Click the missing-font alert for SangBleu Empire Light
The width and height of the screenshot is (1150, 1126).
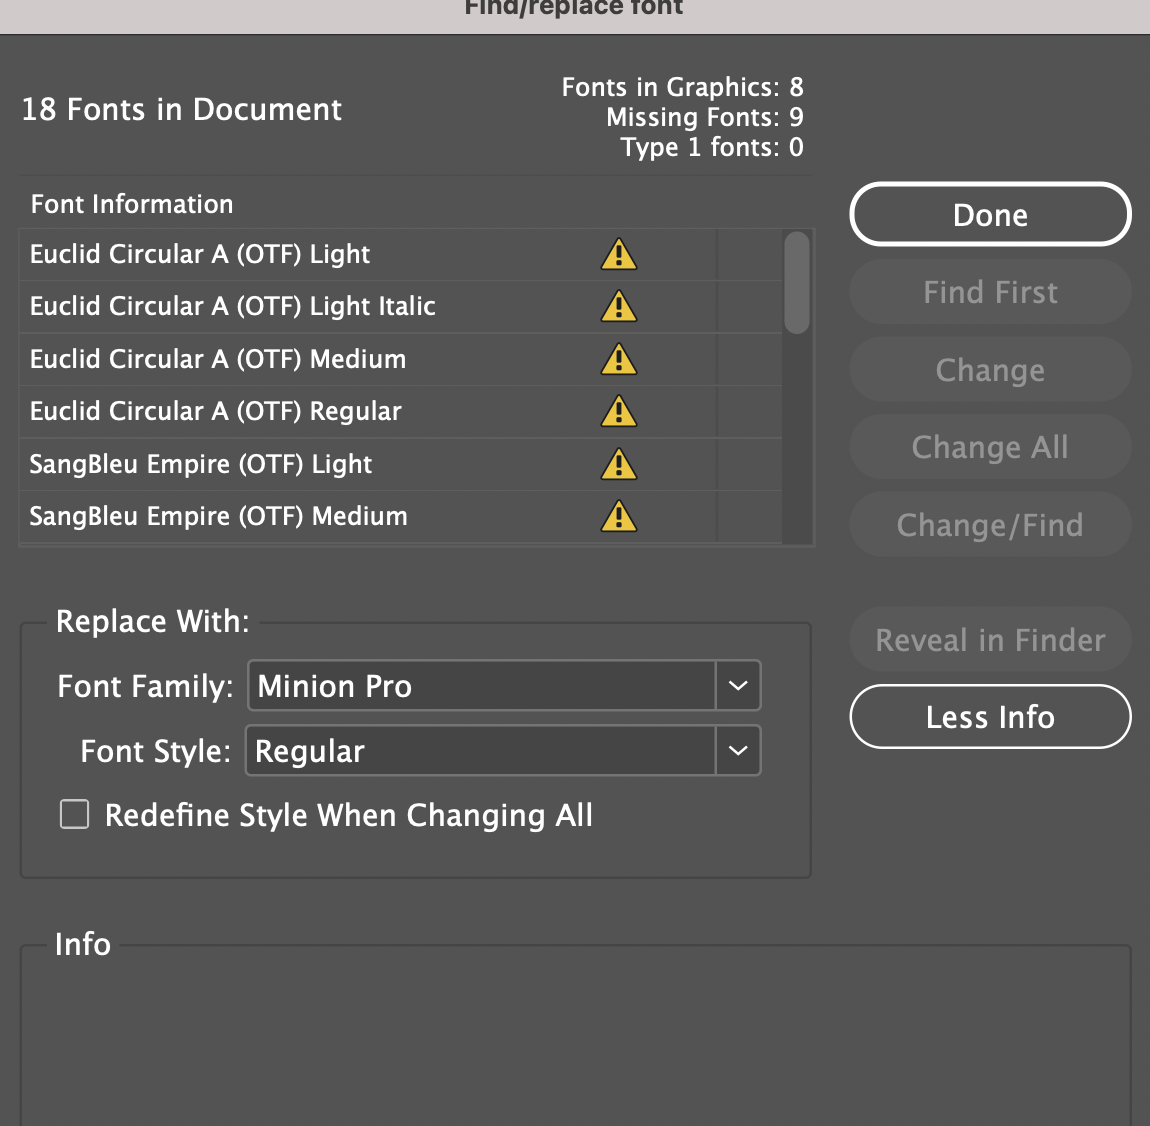click(x=618, y=464)
